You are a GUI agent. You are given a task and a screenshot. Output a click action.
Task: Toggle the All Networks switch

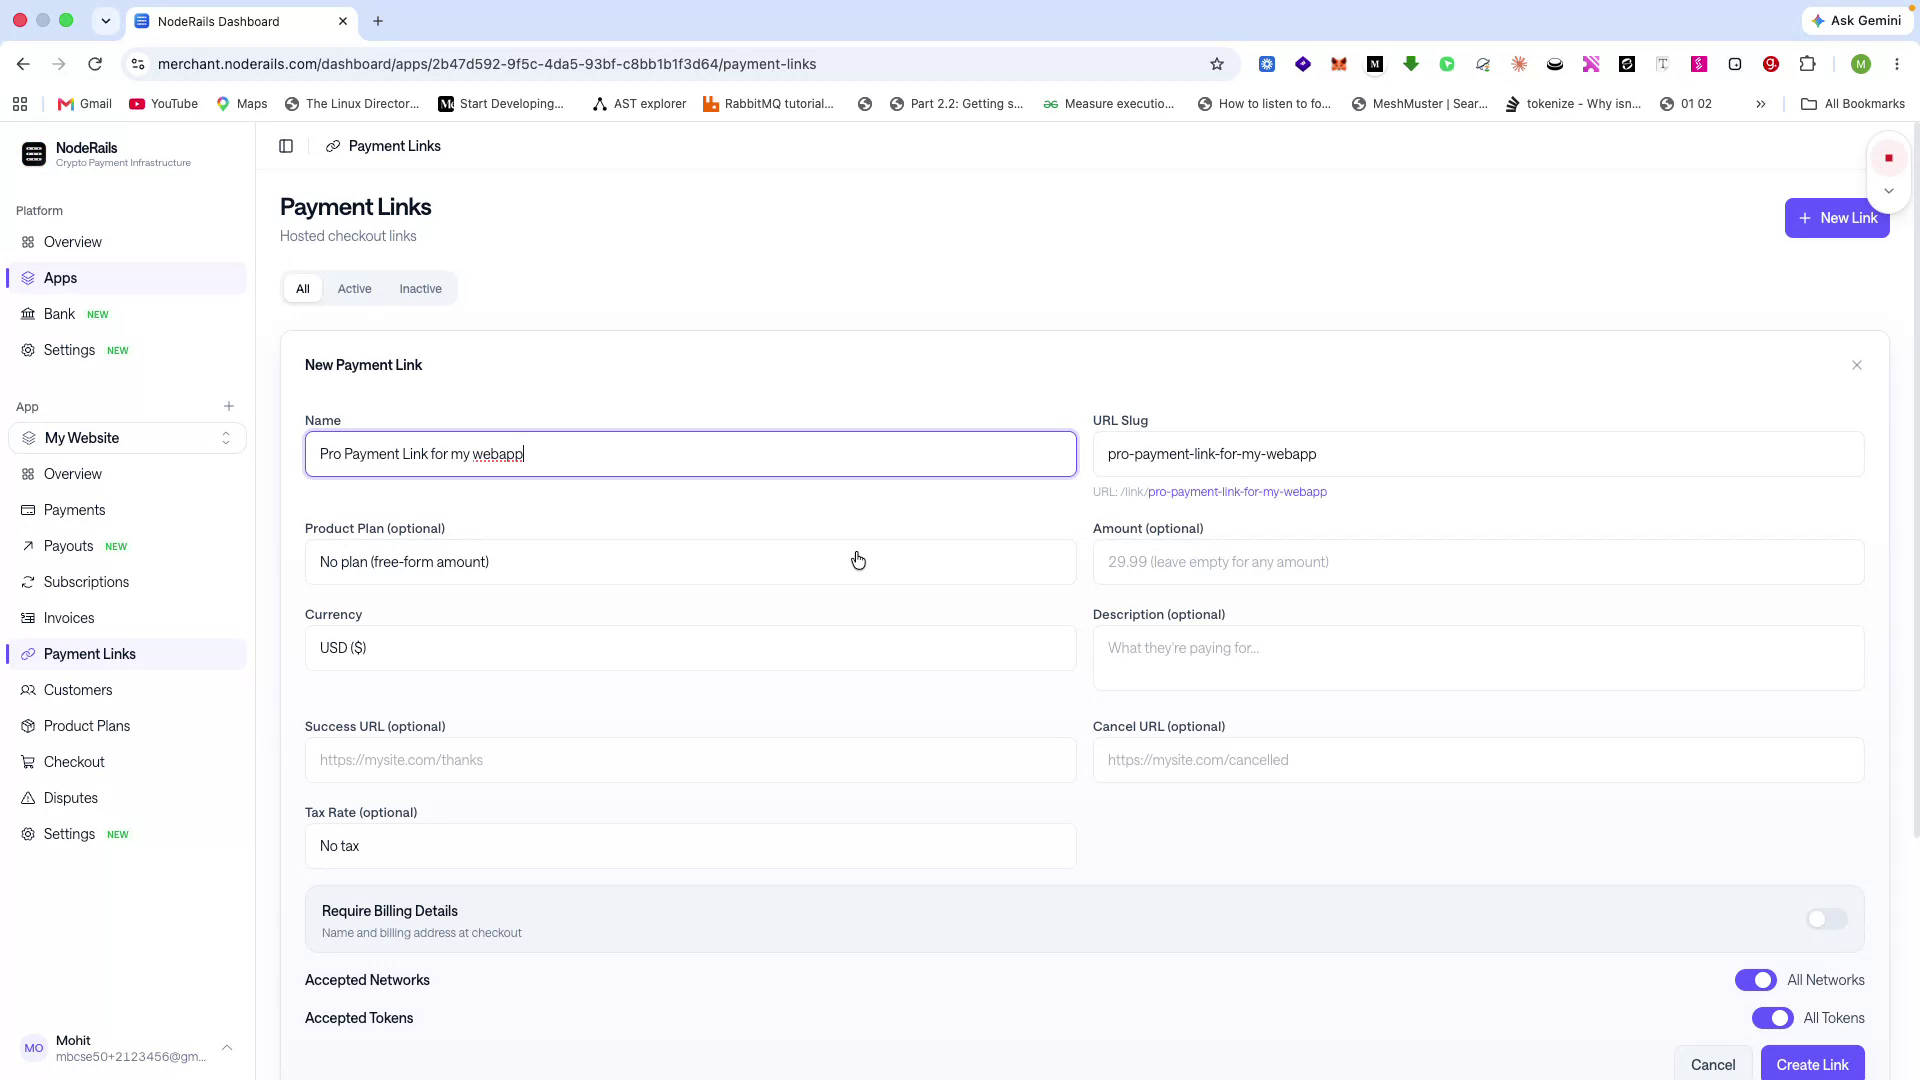click(1756, 980)
